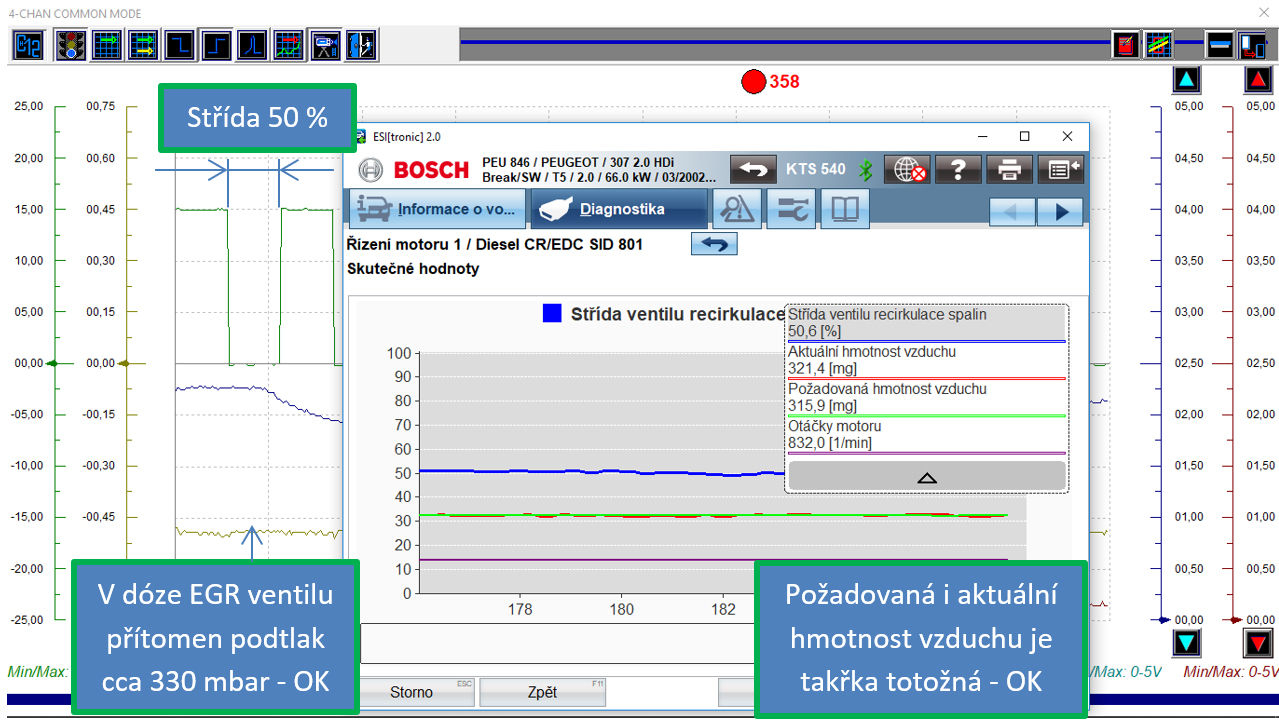This screenshot has height=721, width=1279.
Task: Click the multicolor diagonal lines icon
Action: [1159, 45]
